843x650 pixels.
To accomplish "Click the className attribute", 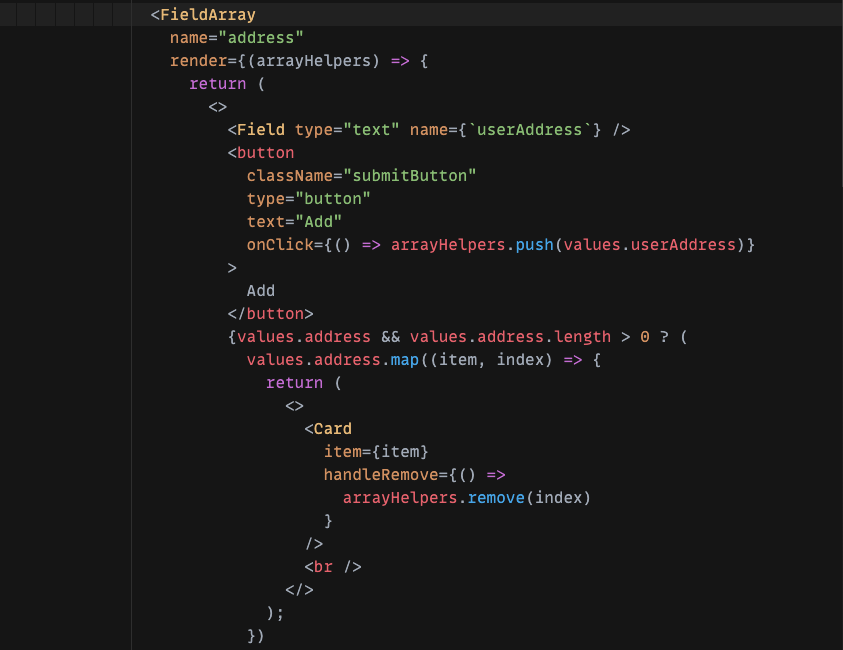I will pos(289,176).
